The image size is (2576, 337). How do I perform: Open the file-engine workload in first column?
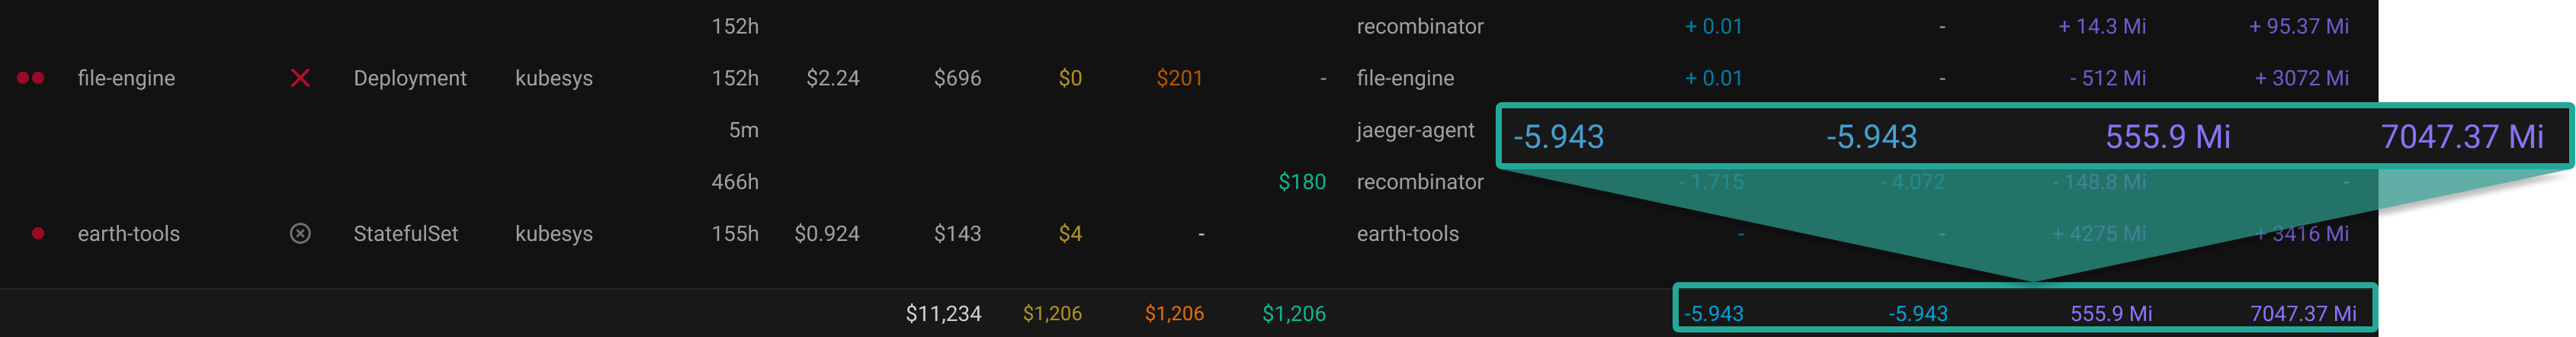click(126, 78)
